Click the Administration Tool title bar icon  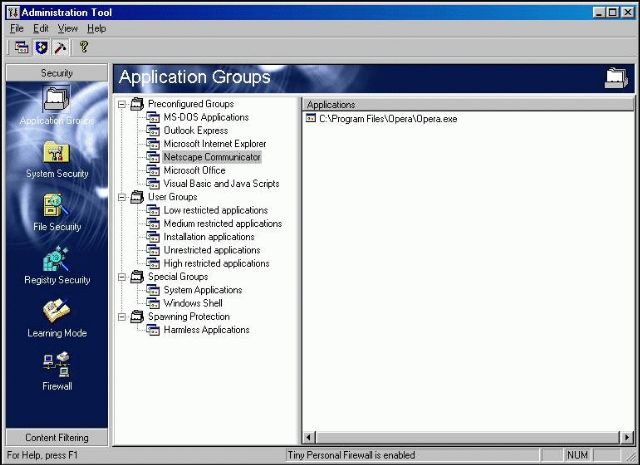[13, 12]
